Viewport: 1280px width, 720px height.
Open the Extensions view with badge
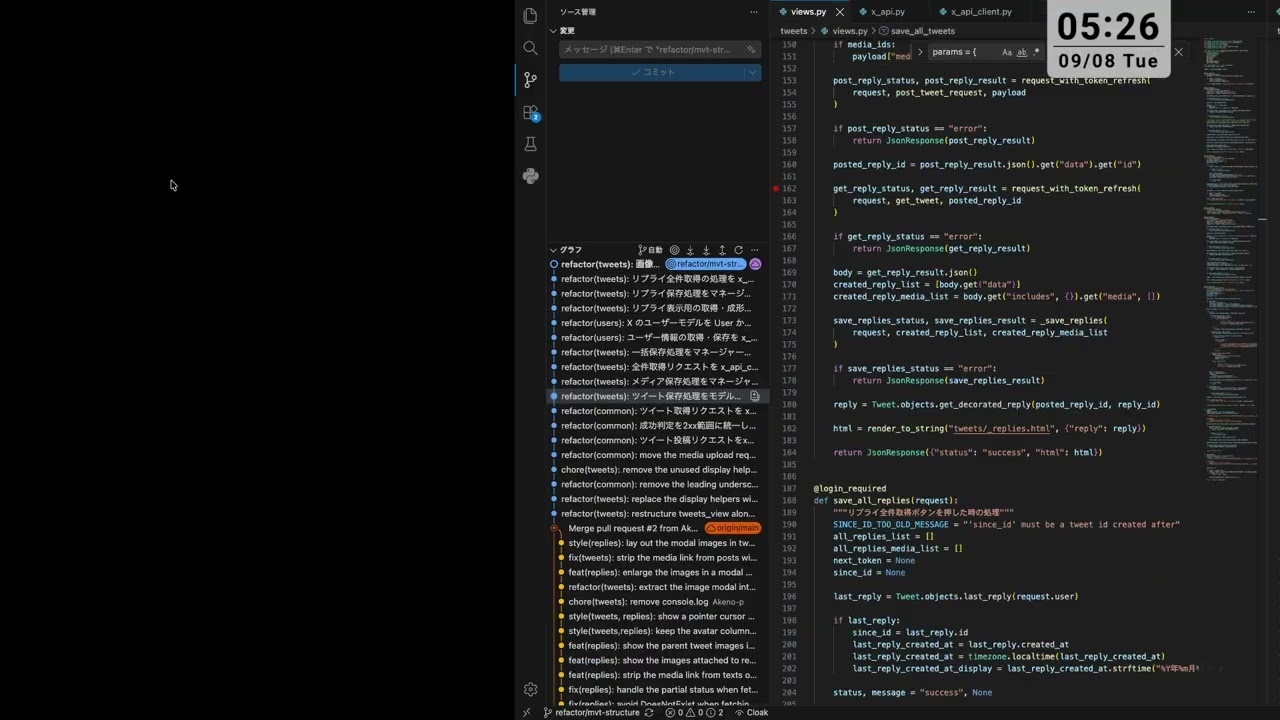[531, 113]
